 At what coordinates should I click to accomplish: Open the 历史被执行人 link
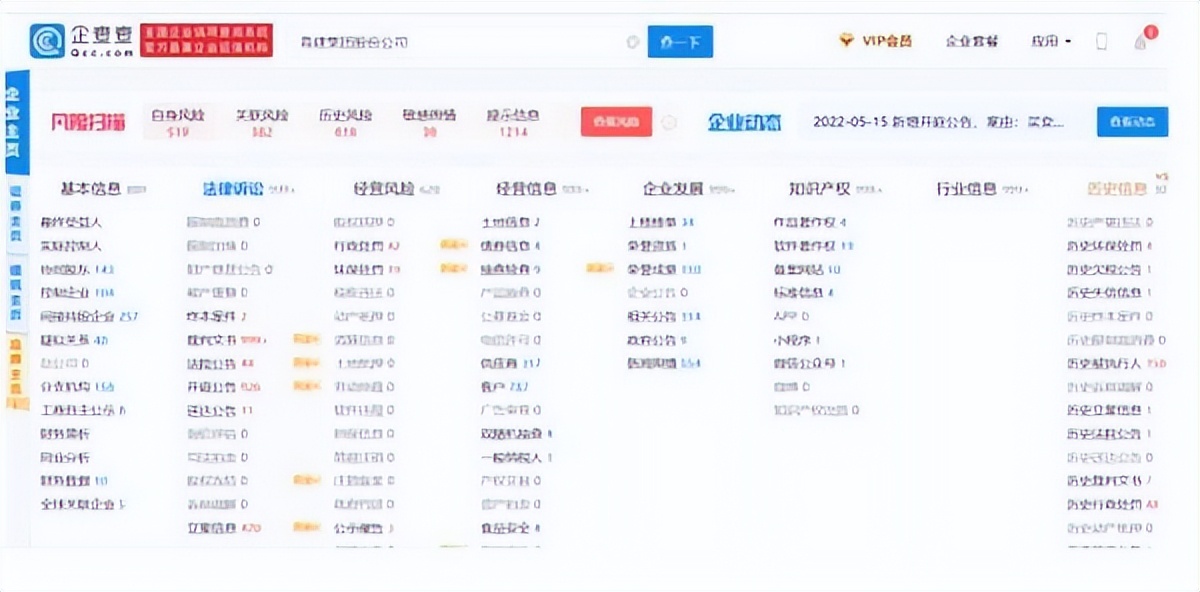[x=1103, y=363]
